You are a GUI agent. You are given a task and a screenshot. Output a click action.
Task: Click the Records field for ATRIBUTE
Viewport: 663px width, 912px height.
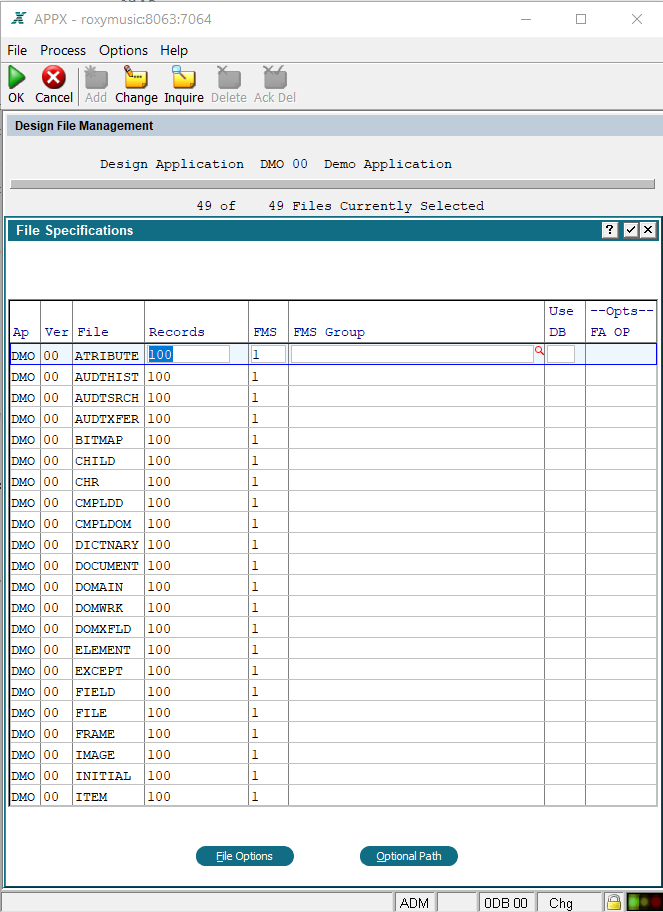pyautogui.click(x=188, y=354)
